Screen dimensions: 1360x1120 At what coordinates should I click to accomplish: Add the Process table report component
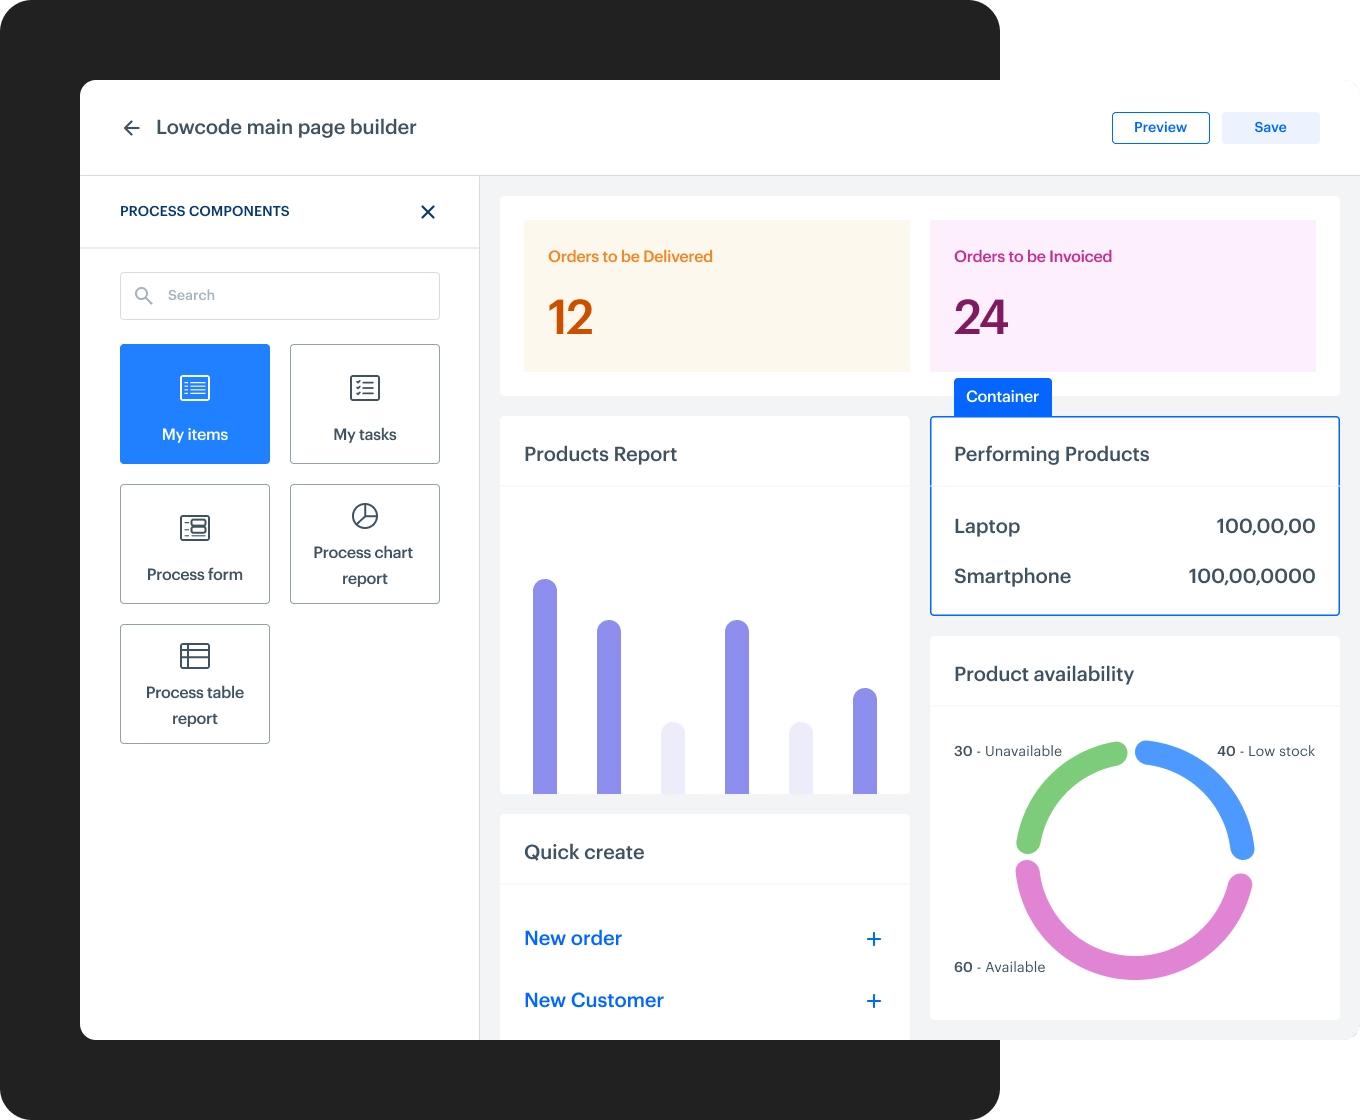(x=195, y=684)
